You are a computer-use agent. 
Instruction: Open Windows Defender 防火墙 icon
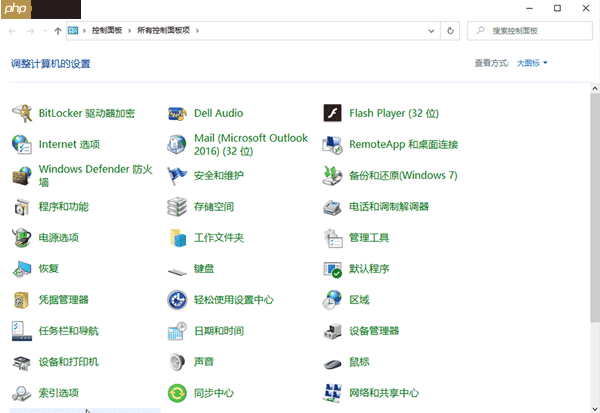coord(22,176)
